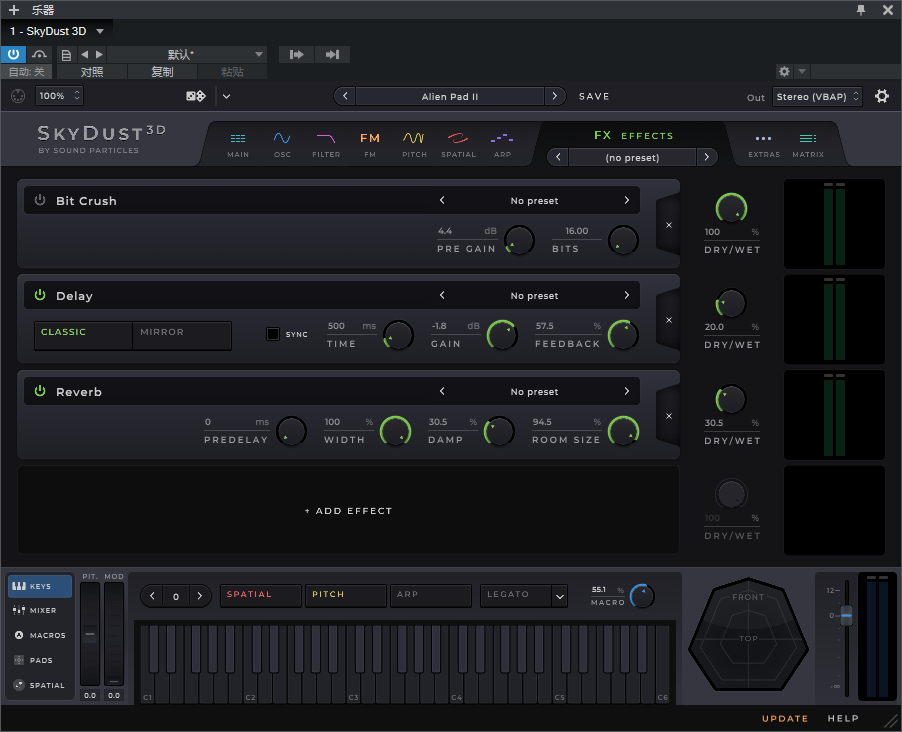This screenshot has width=902, height=732.
Task: Click the randomize dice icon
Action: 196,96
